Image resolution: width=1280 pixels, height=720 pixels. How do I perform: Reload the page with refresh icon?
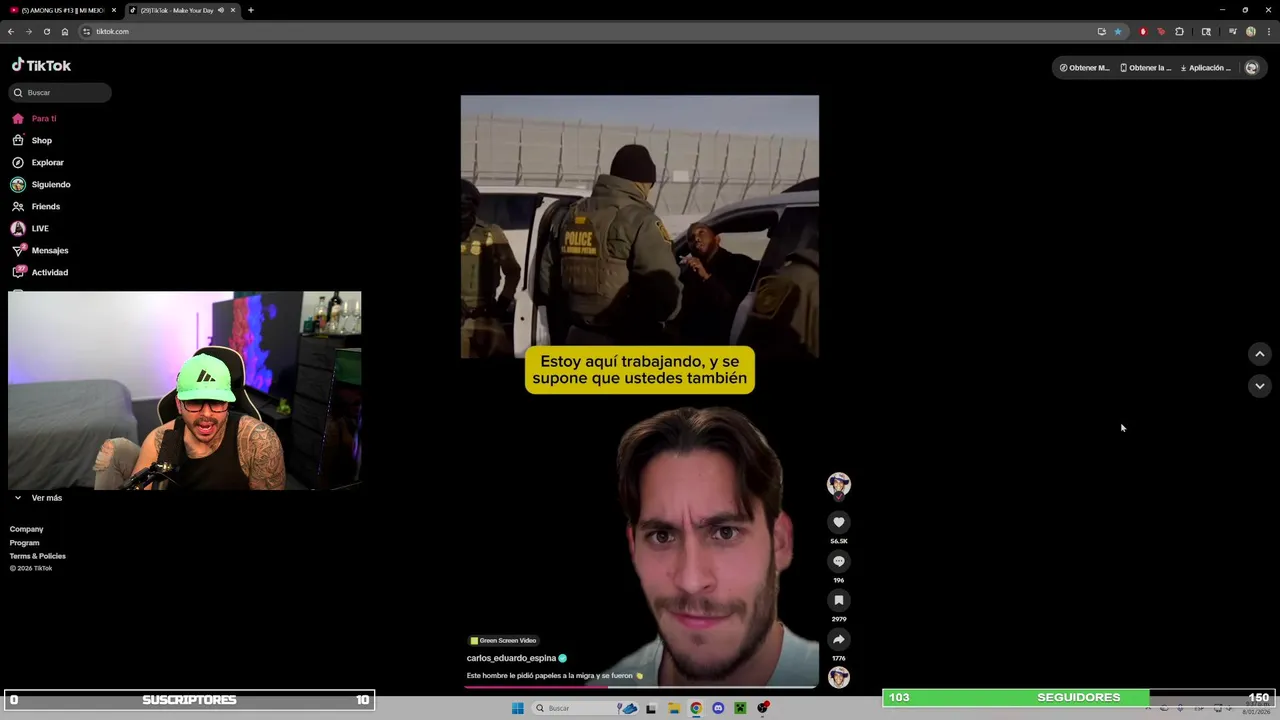click(46, 31)
